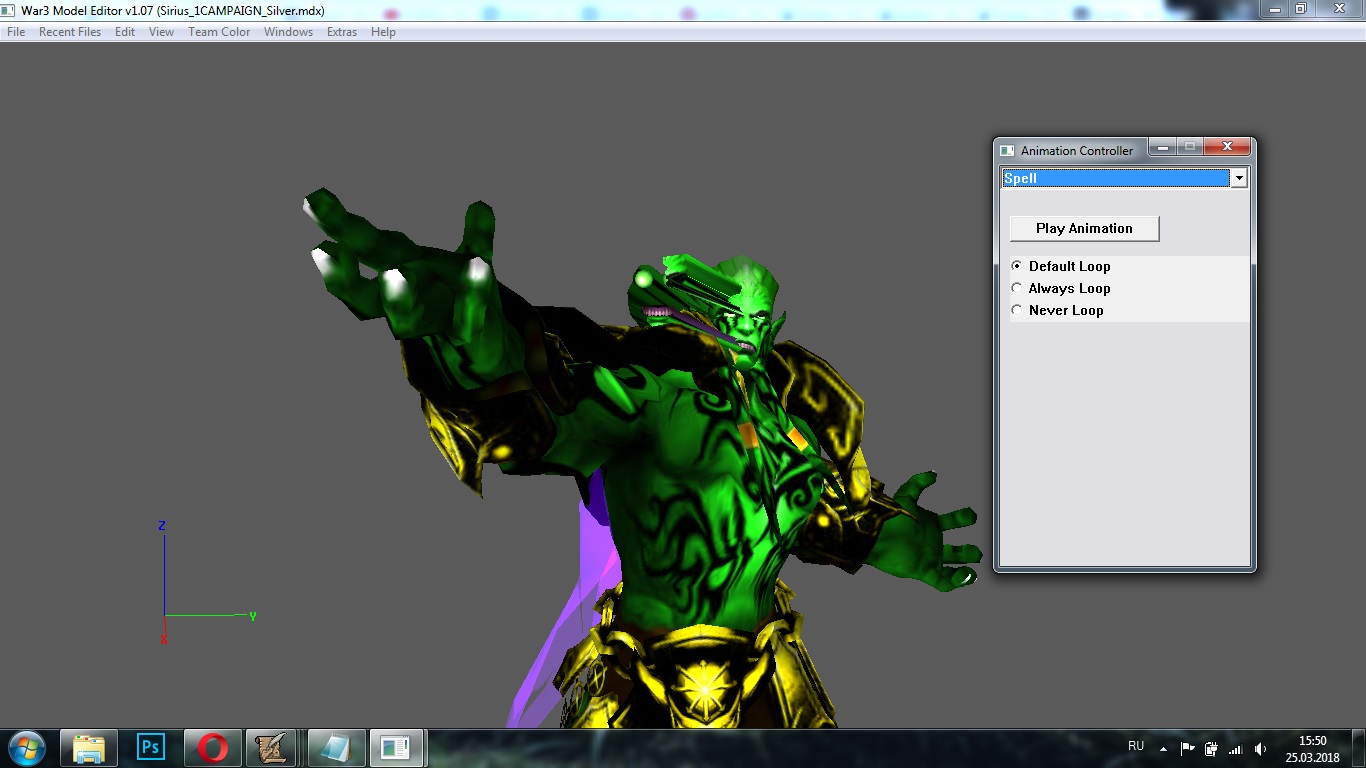Screen dimensions: 1366x768
Task: Expand the Spell animation dropdown arrow
Action: click(x=1239, y=178)
